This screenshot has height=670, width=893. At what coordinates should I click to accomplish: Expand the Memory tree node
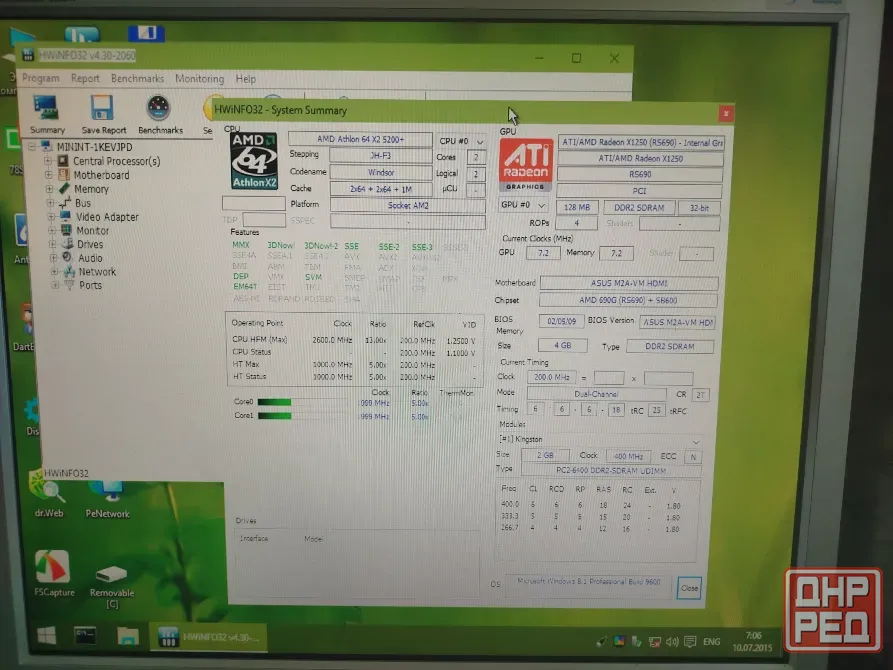coord(50,189)
